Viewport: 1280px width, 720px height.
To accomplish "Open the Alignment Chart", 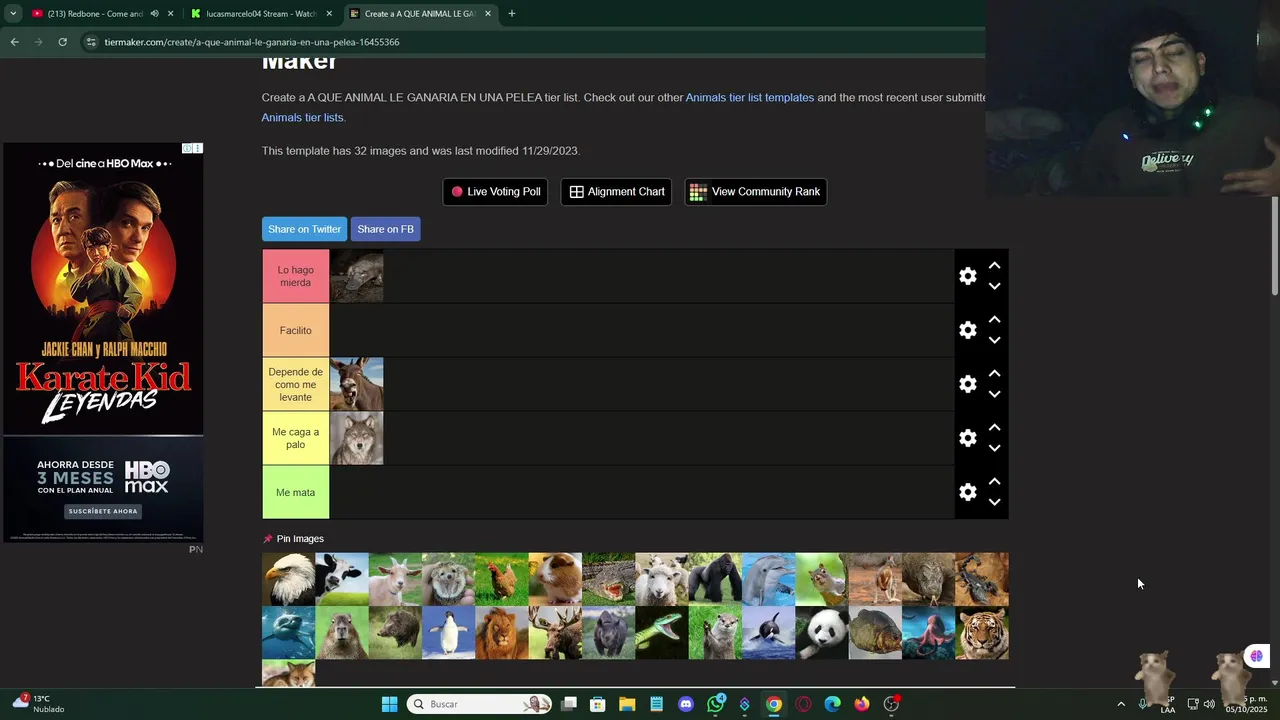I will tap(617, 192).
